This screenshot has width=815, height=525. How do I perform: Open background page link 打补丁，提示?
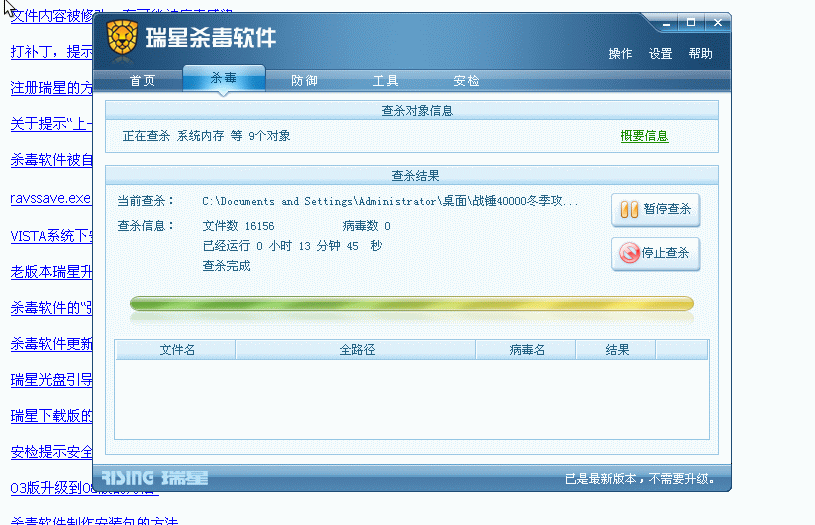(x=51, y=52)
